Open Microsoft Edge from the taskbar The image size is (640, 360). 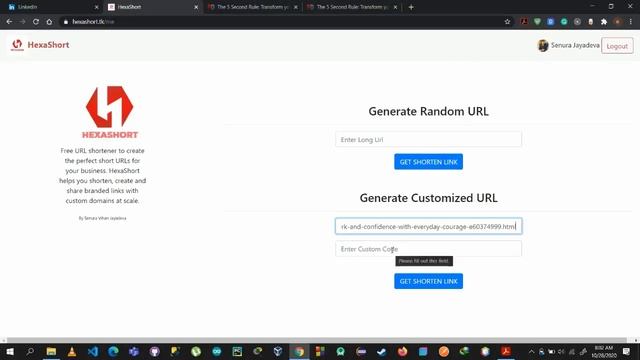(x=113, y=351)
